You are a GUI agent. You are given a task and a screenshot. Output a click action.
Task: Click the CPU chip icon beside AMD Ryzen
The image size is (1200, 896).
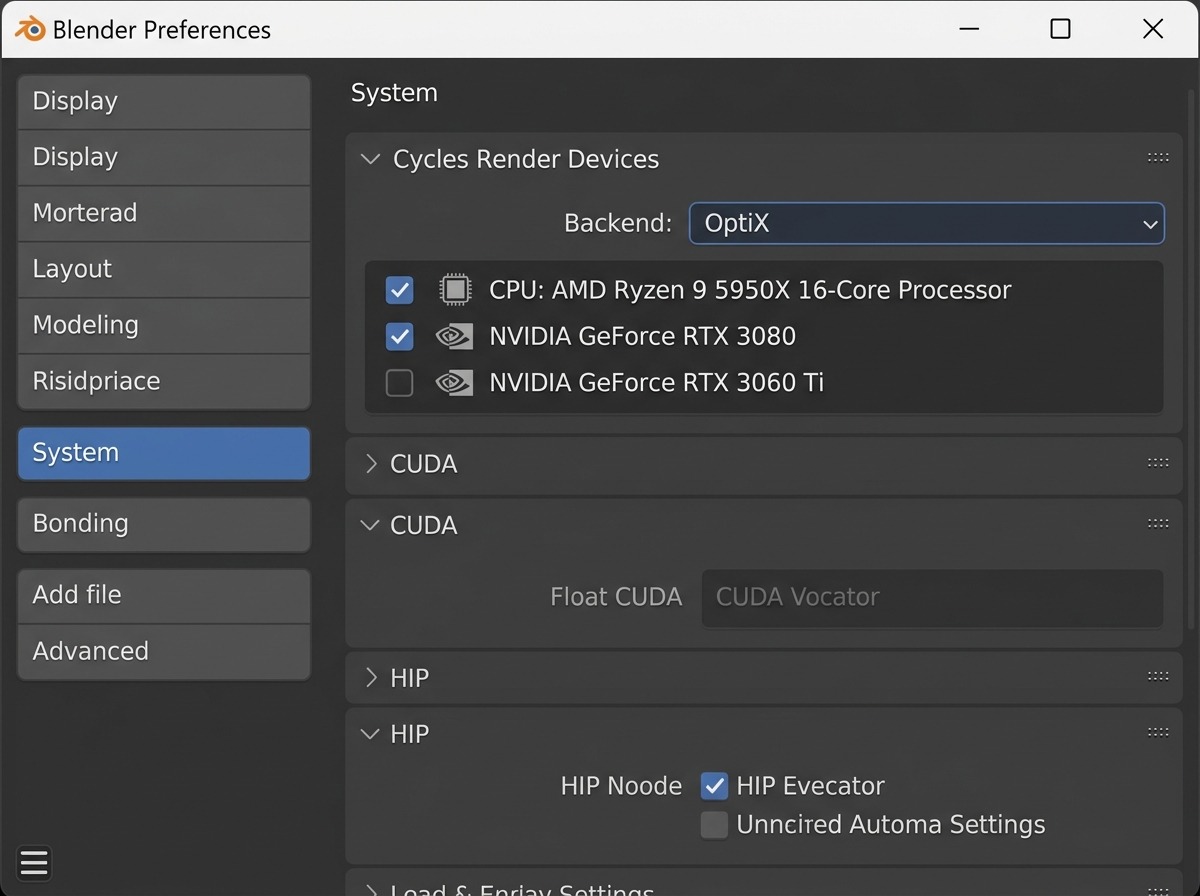pyautogui.click(x=455, y=290)
